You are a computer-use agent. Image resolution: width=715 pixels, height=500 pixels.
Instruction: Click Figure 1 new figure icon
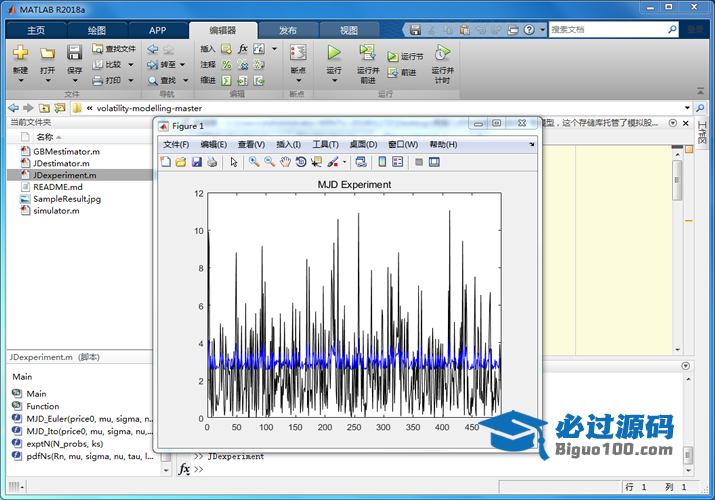tap(166, 162)
